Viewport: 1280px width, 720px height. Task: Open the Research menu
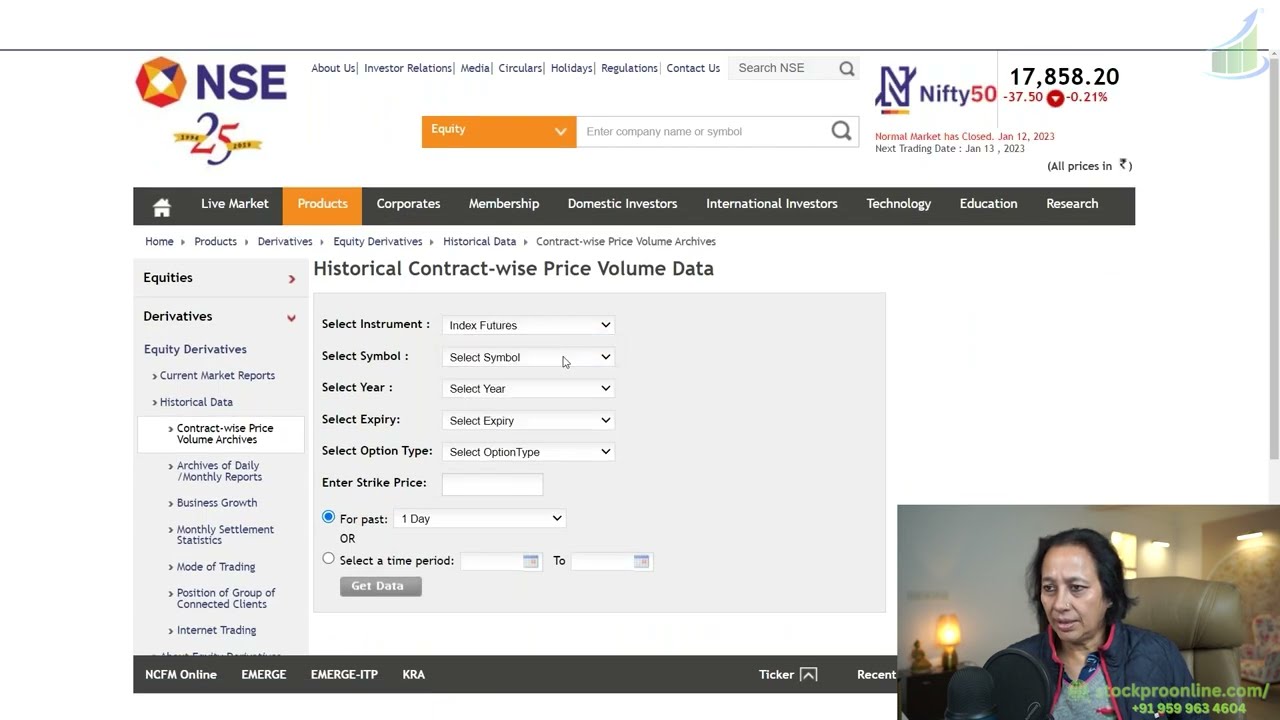click(x=1072, y=204)
